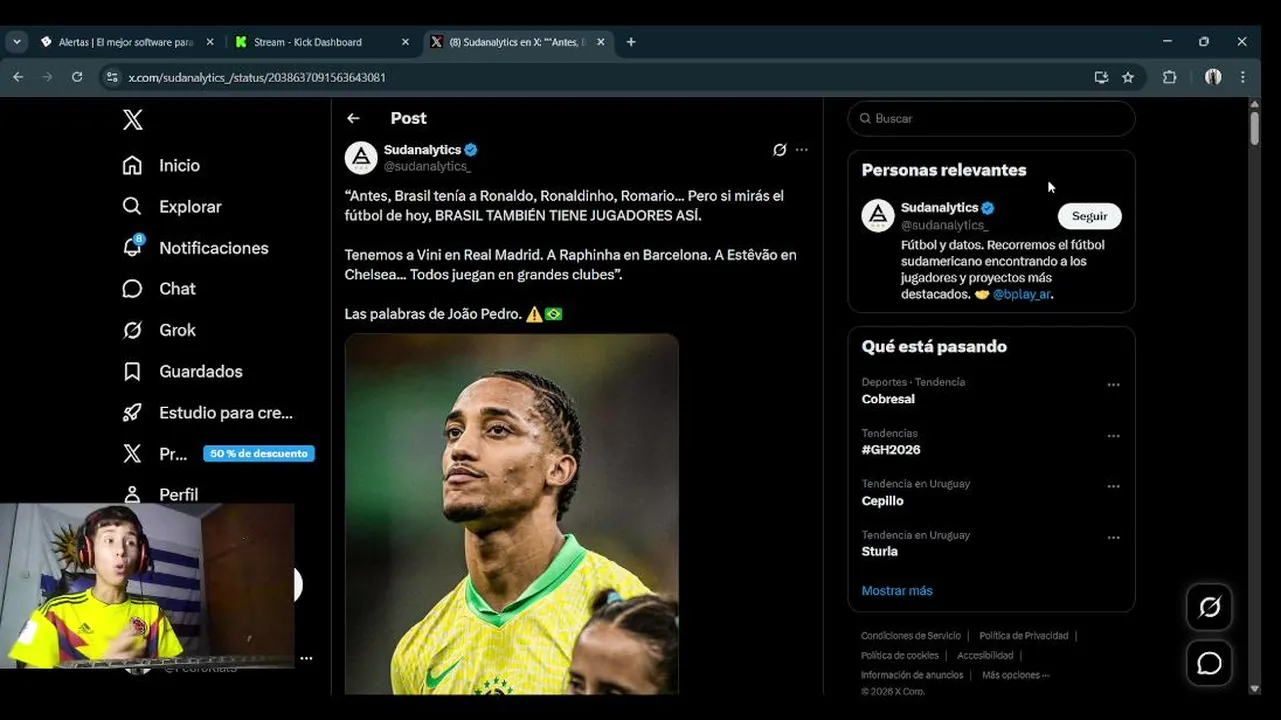The width and height of the screenshot is (1281, 720).
Task: Open Accesibilidad footer link
Action: click(x=985, y=656)
